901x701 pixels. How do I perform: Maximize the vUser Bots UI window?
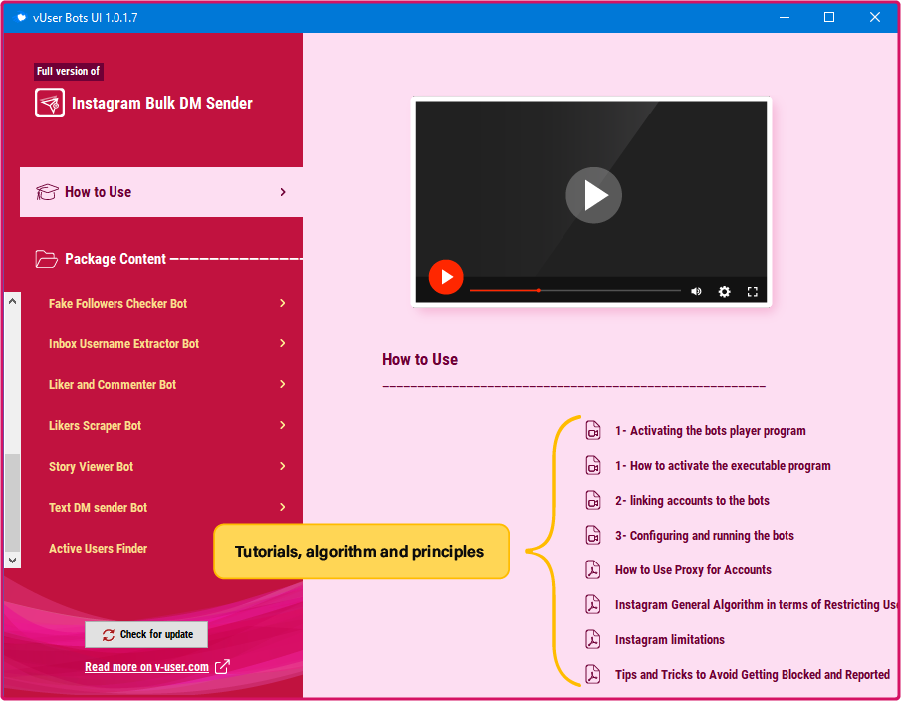pos(829,17)
